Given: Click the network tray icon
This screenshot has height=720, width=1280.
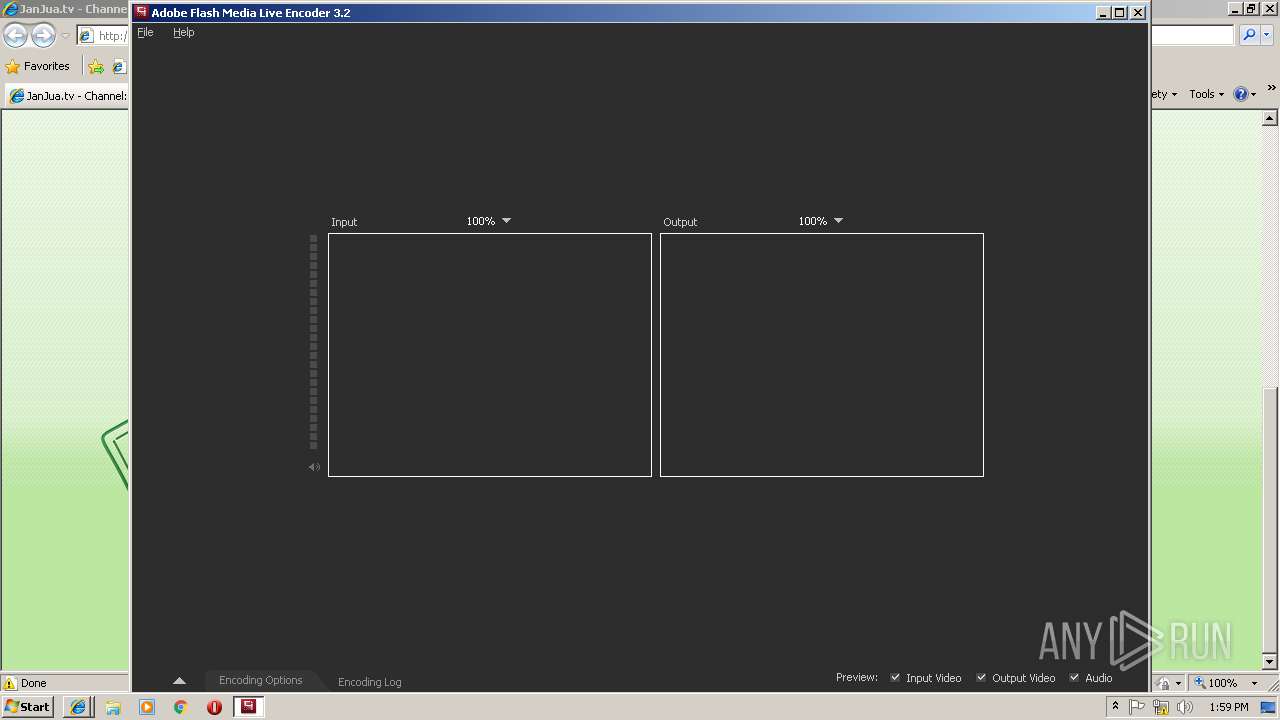Looking at the screenshot, I should tap(1161, 707).
